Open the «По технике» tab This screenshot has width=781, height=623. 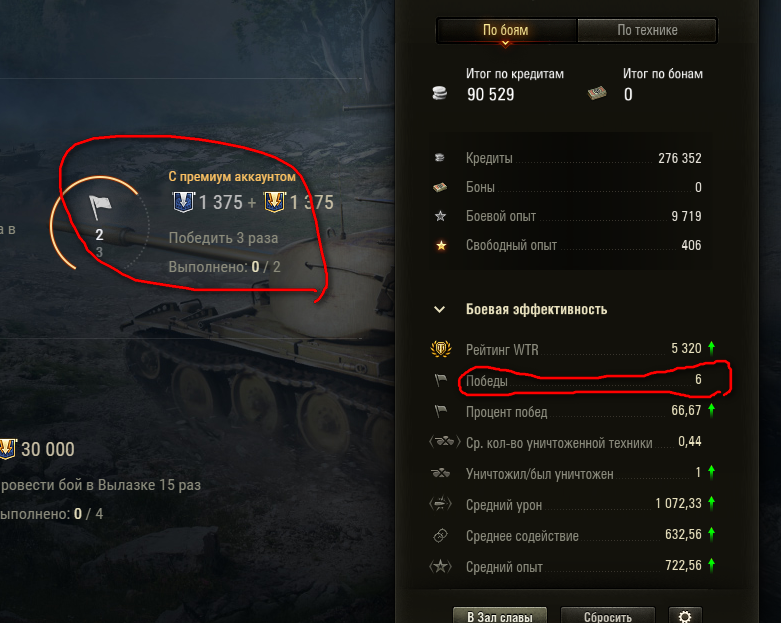647,30
